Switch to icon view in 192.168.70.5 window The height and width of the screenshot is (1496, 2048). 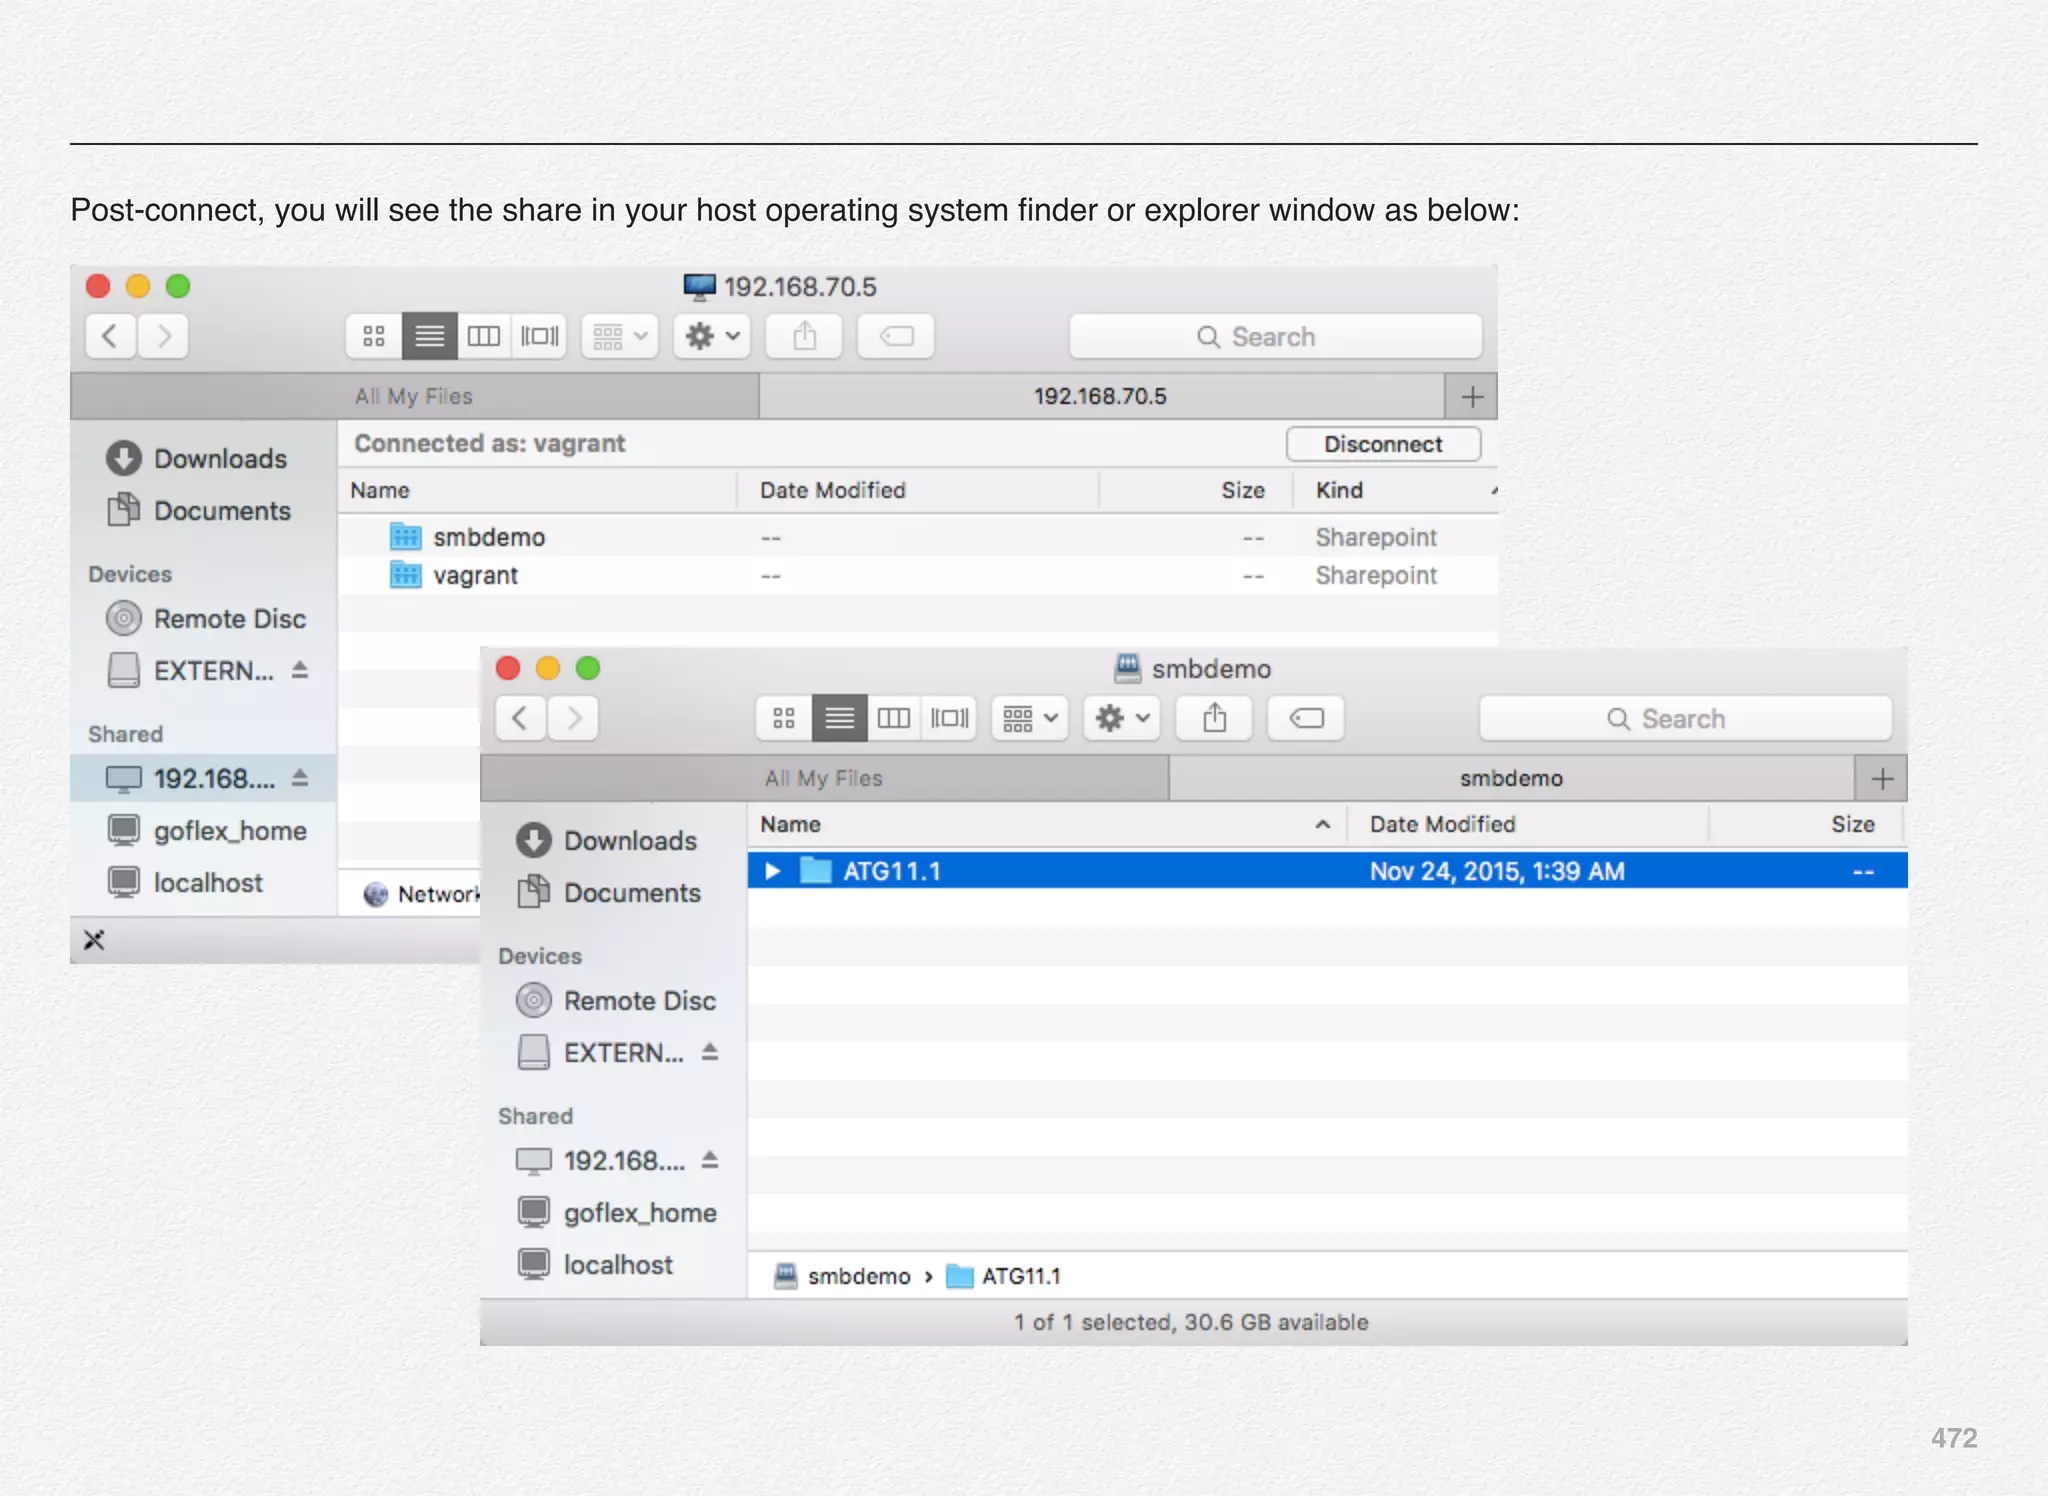point(374,336)
